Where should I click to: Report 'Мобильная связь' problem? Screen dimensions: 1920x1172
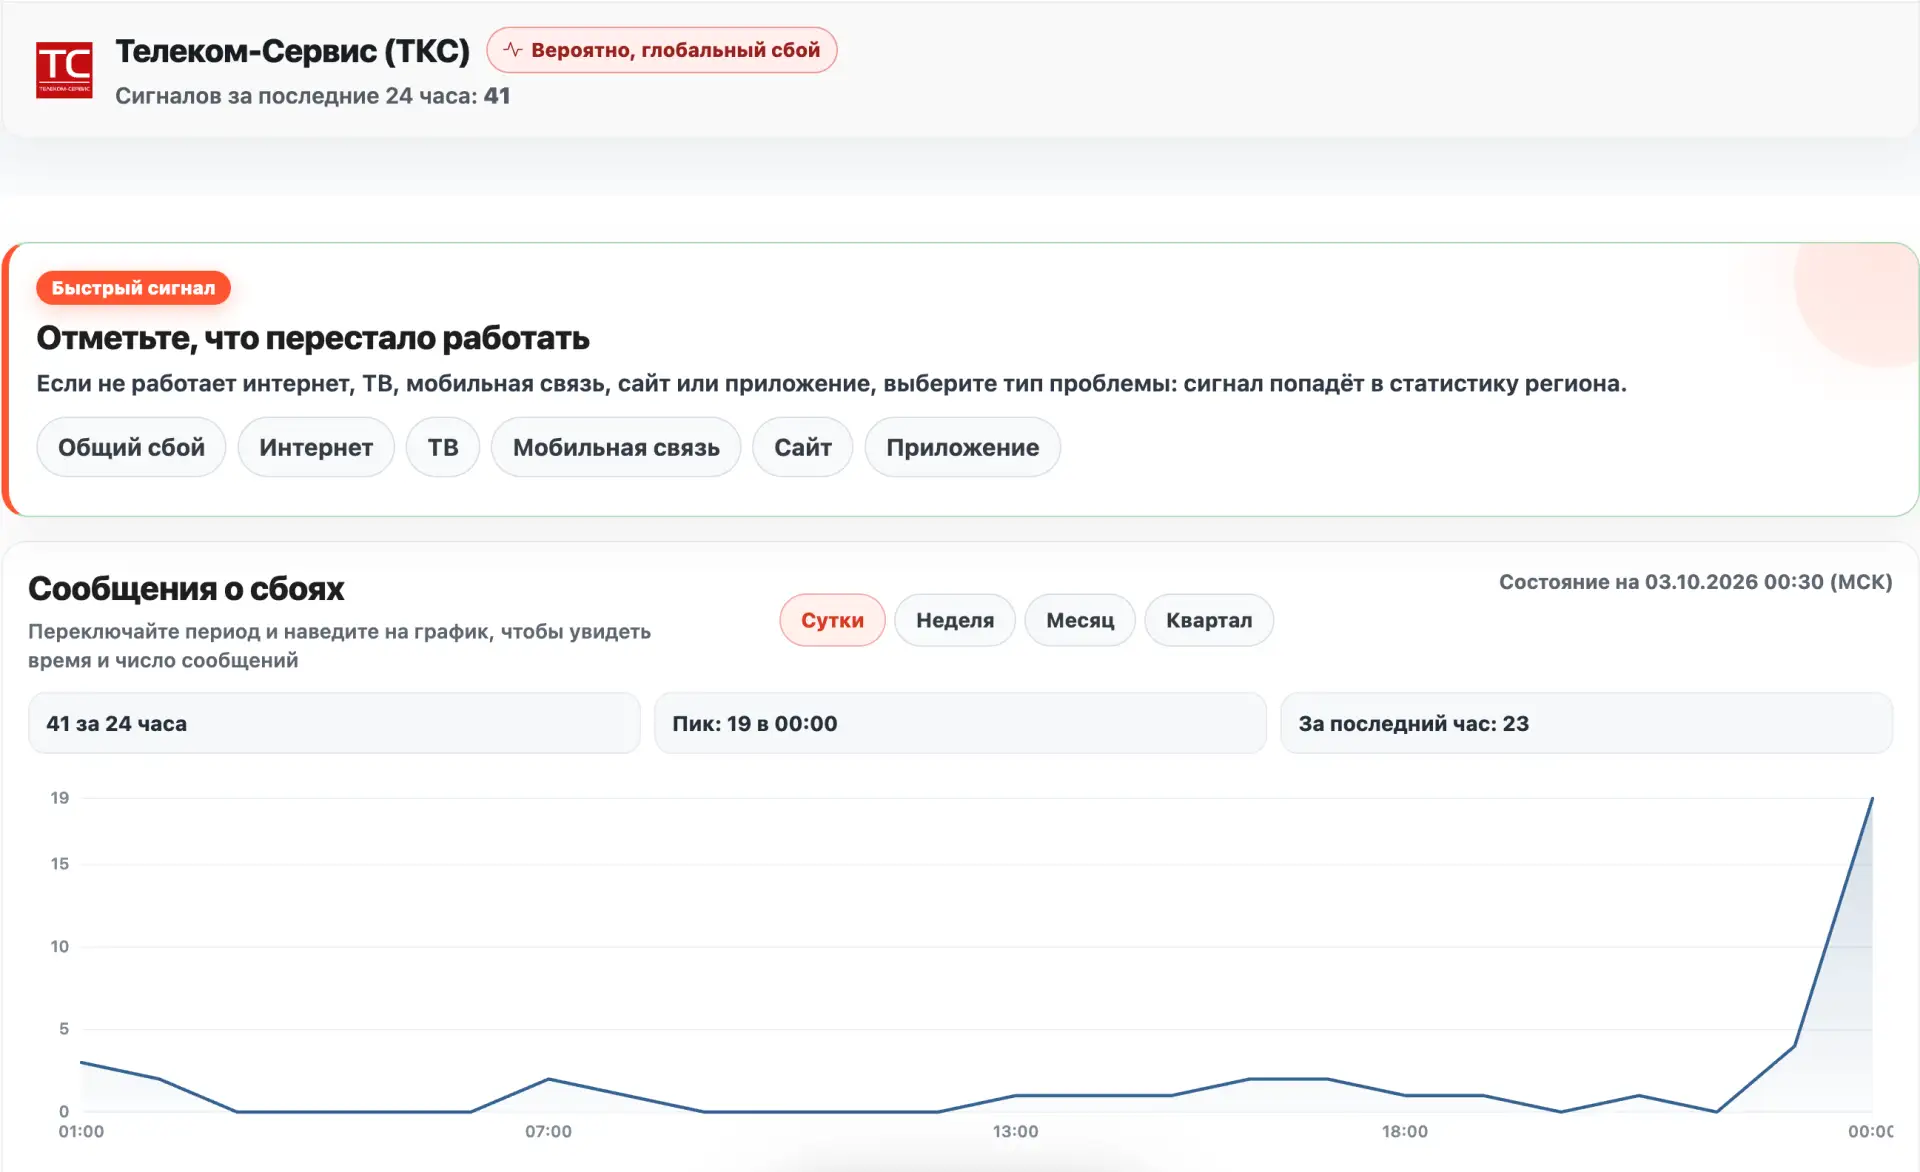point(616,447)
